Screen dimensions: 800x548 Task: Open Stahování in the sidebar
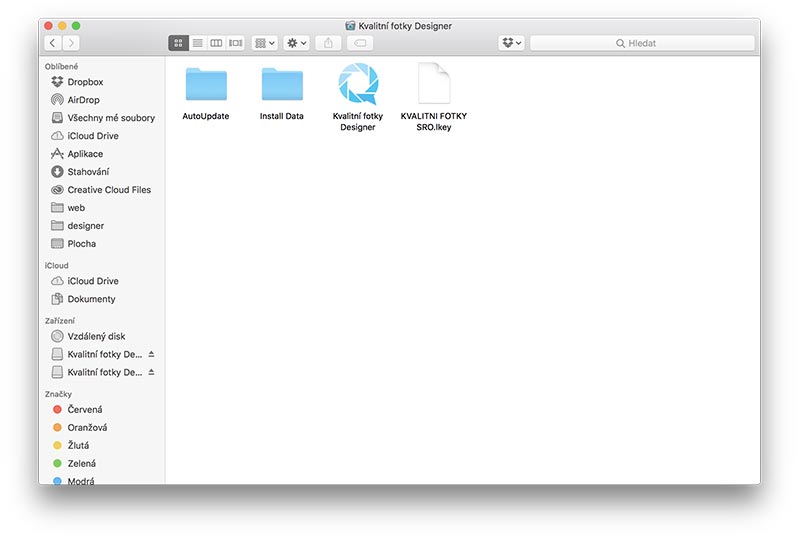(88, 171)
